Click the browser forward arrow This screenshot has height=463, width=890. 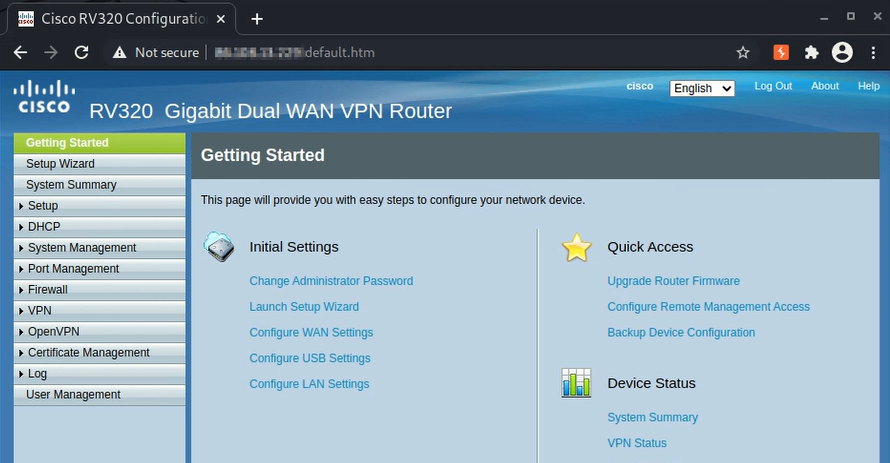point(51,53)
